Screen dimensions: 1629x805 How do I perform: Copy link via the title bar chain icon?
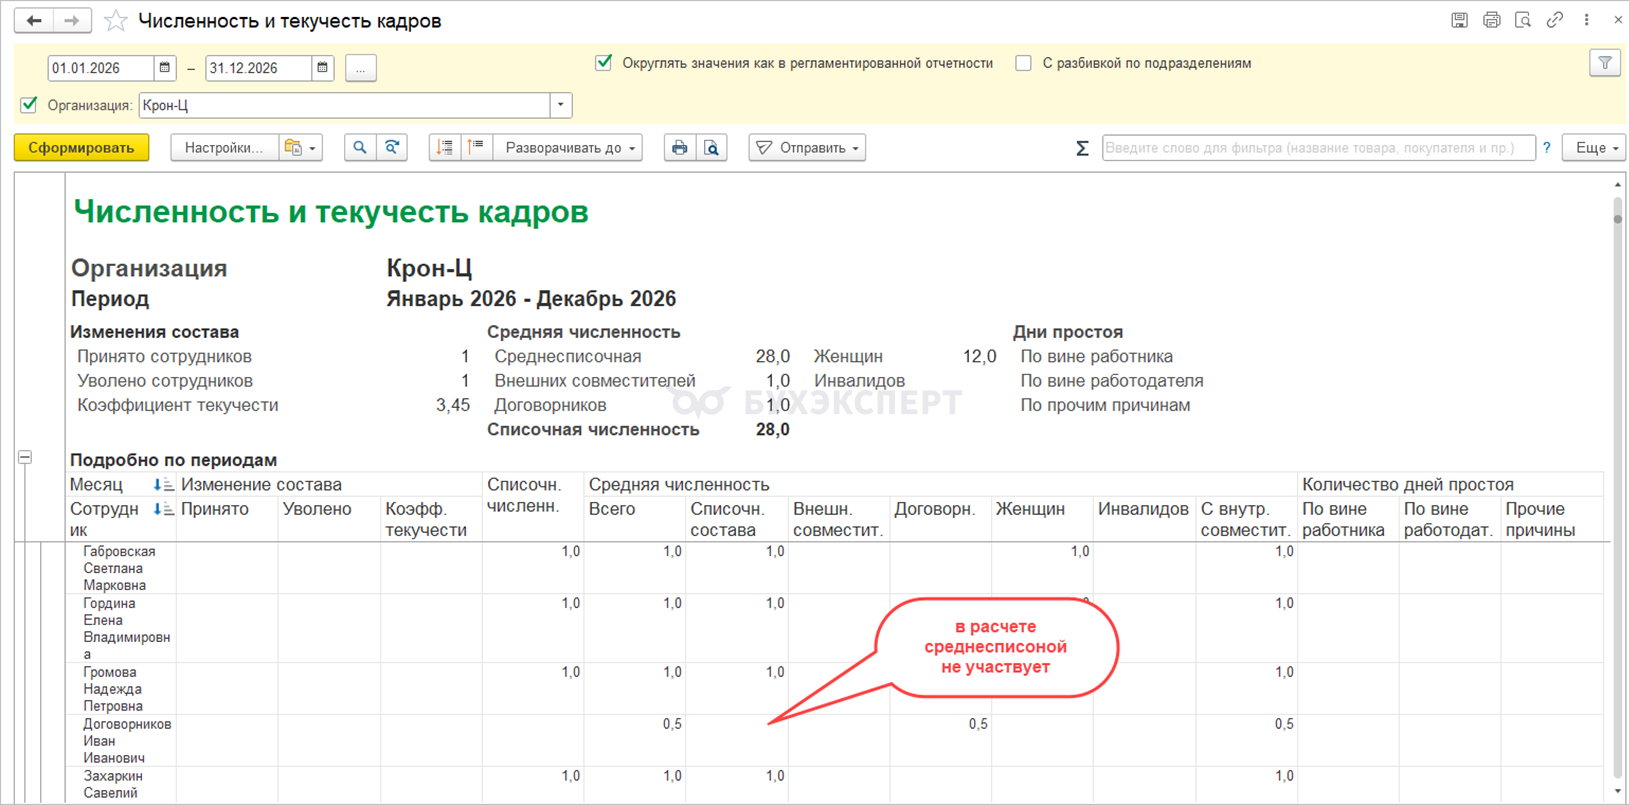1554,20
